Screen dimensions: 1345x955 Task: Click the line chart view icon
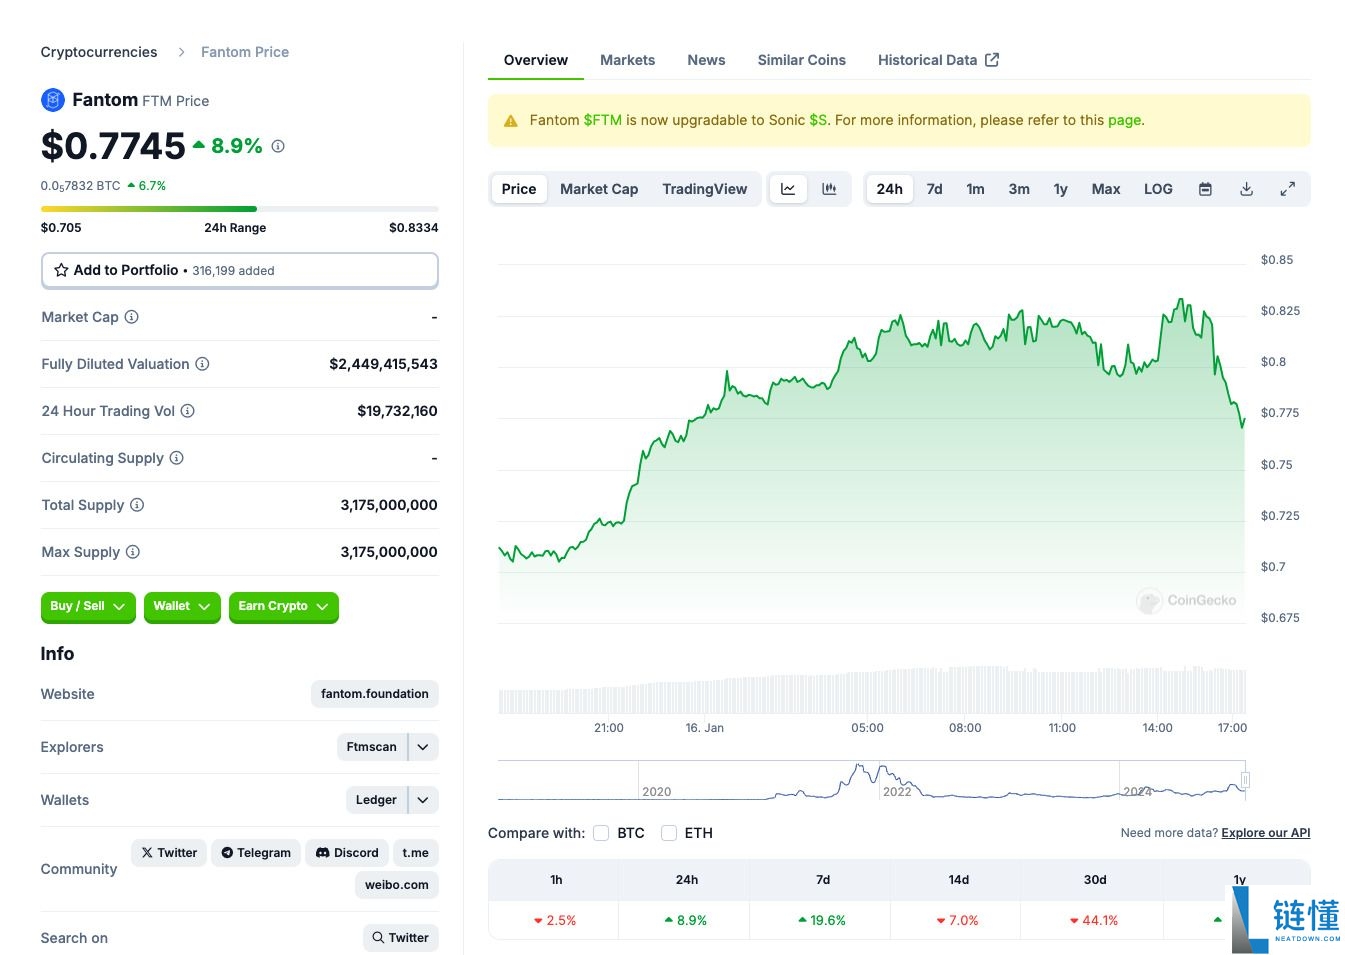(x=788, y=189)
